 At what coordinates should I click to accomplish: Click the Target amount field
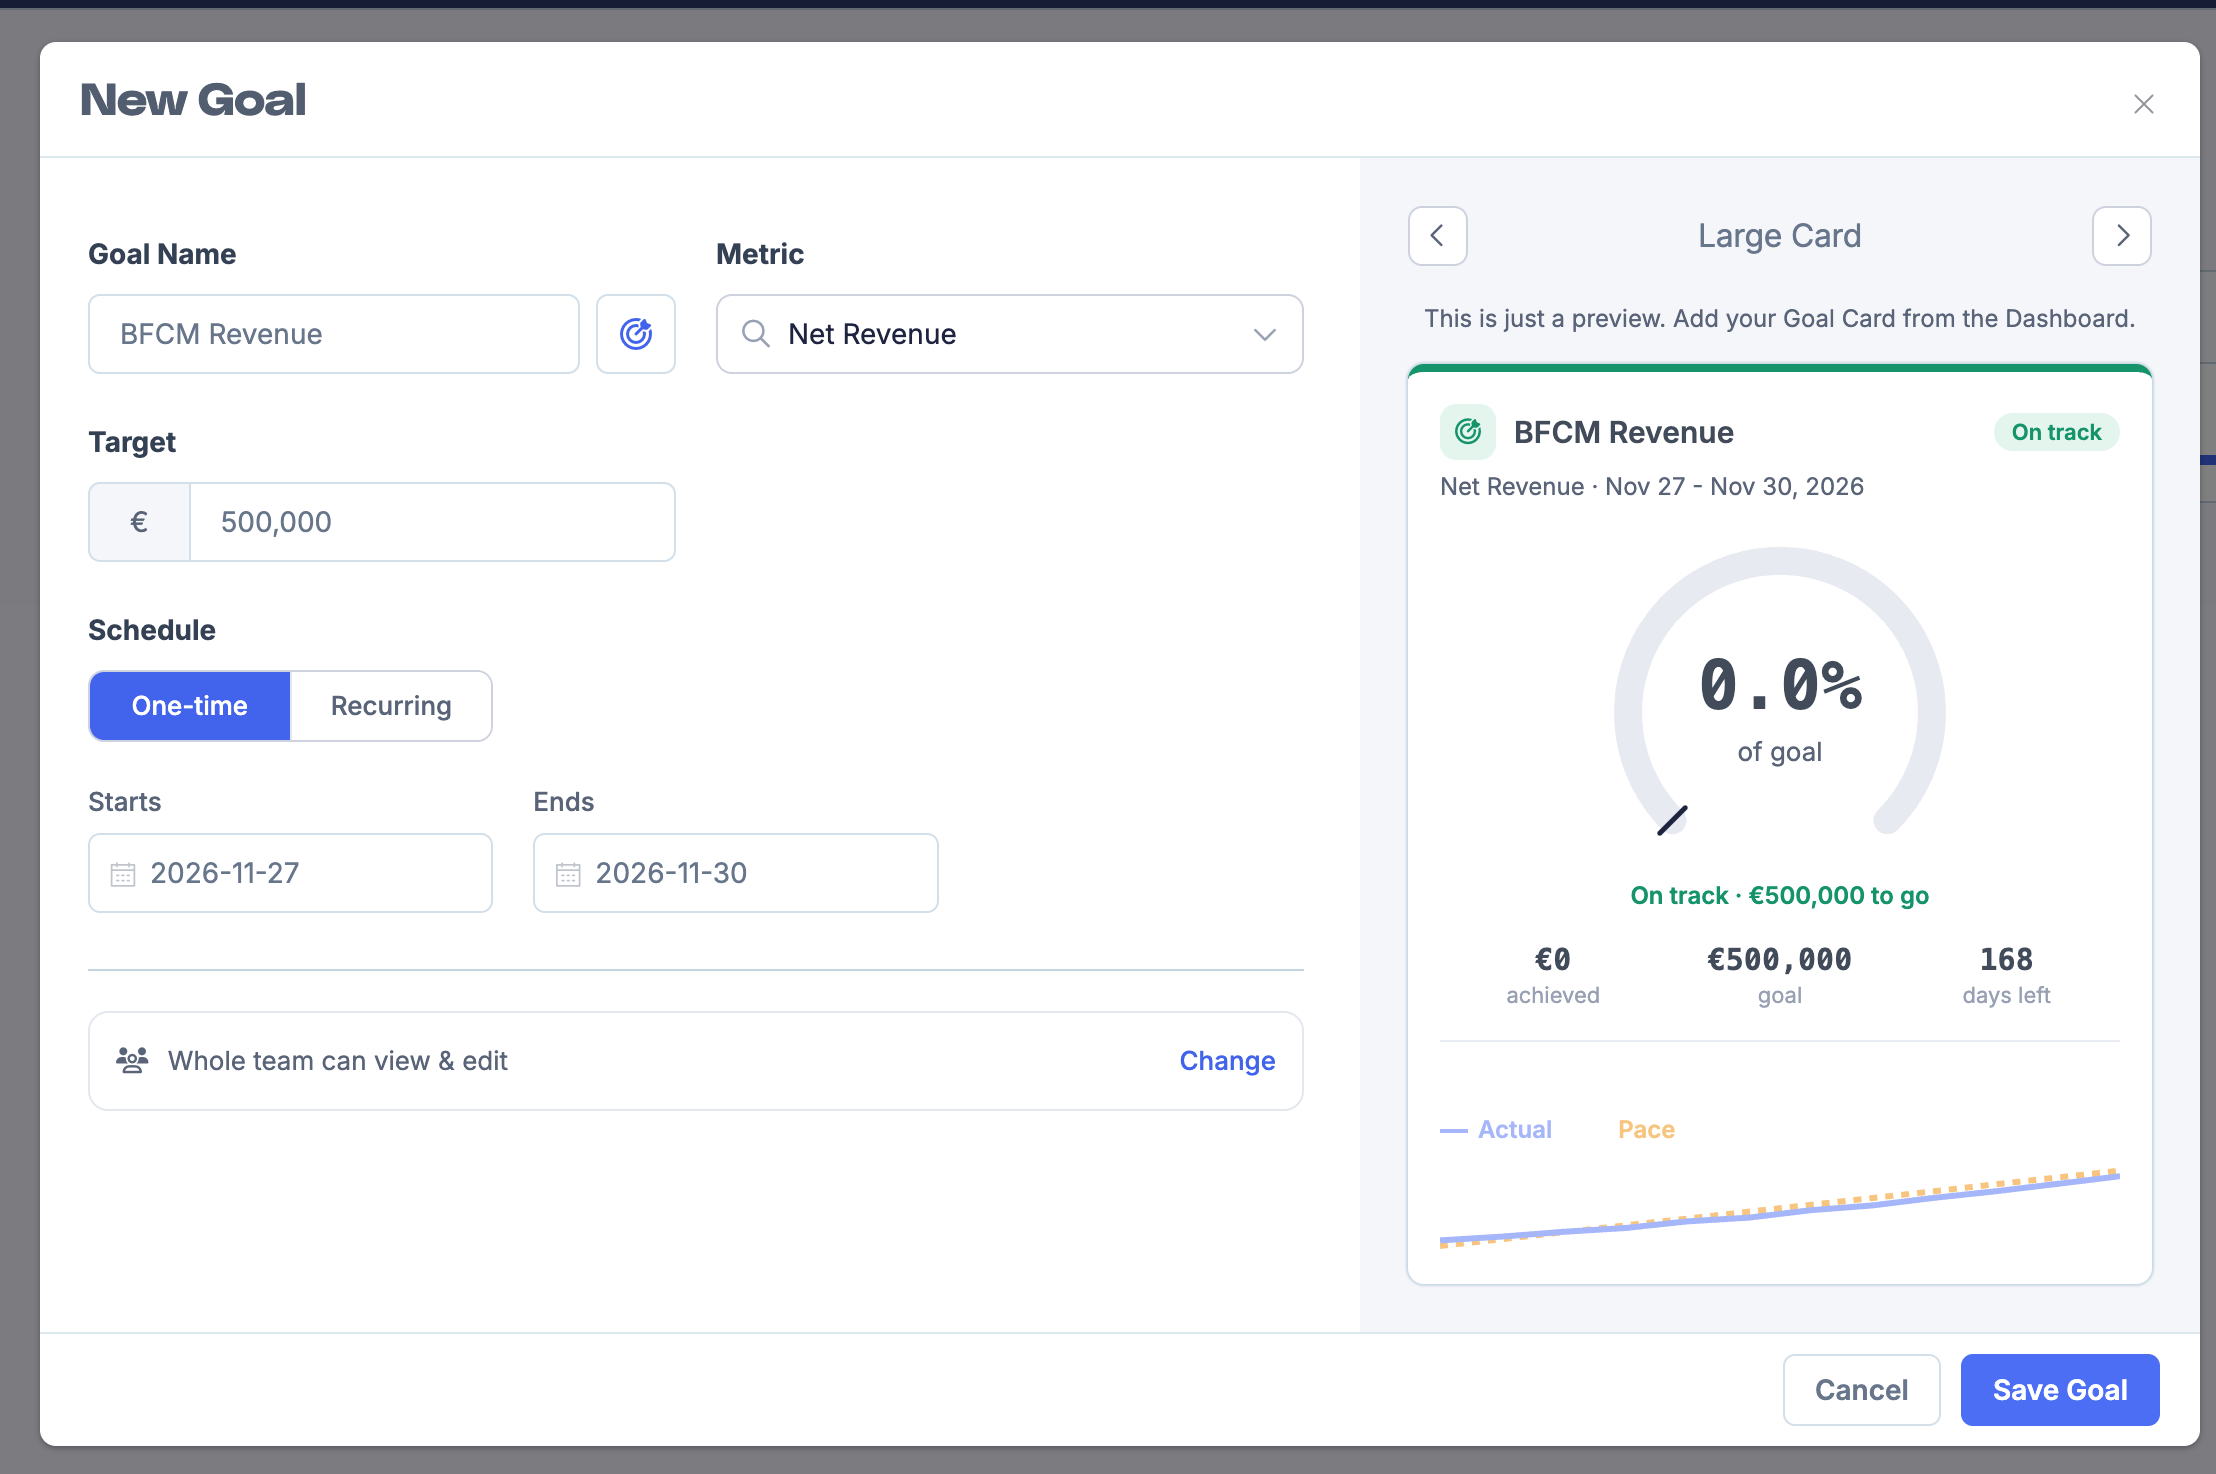(x=432, y=522)
